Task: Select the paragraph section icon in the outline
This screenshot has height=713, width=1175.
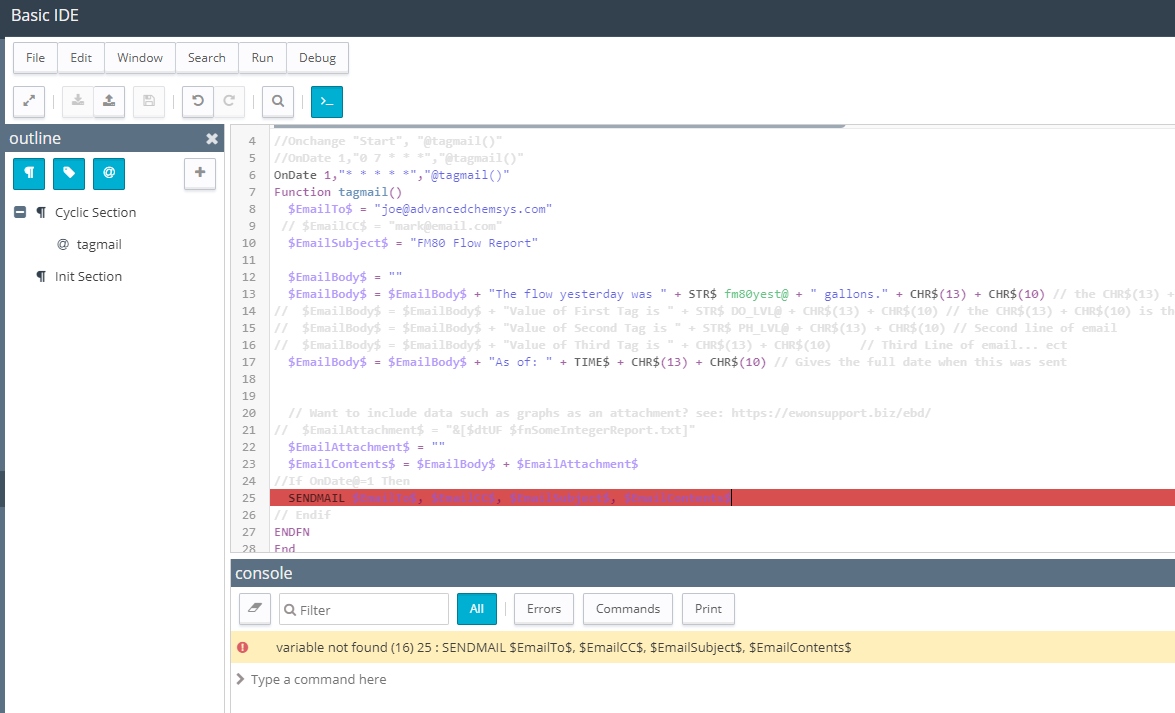Action: tap(28, 173)
